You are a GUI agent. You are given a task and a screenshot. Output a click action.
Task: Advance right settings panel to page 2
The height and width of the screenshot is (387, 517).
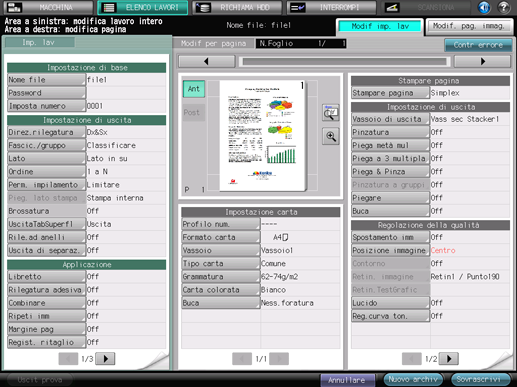(449, 359)
